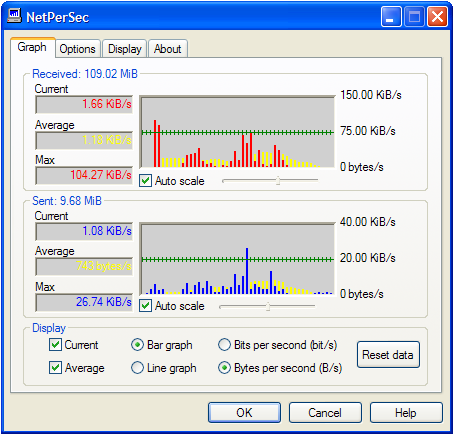Click the Reset data button

(388, 355)
